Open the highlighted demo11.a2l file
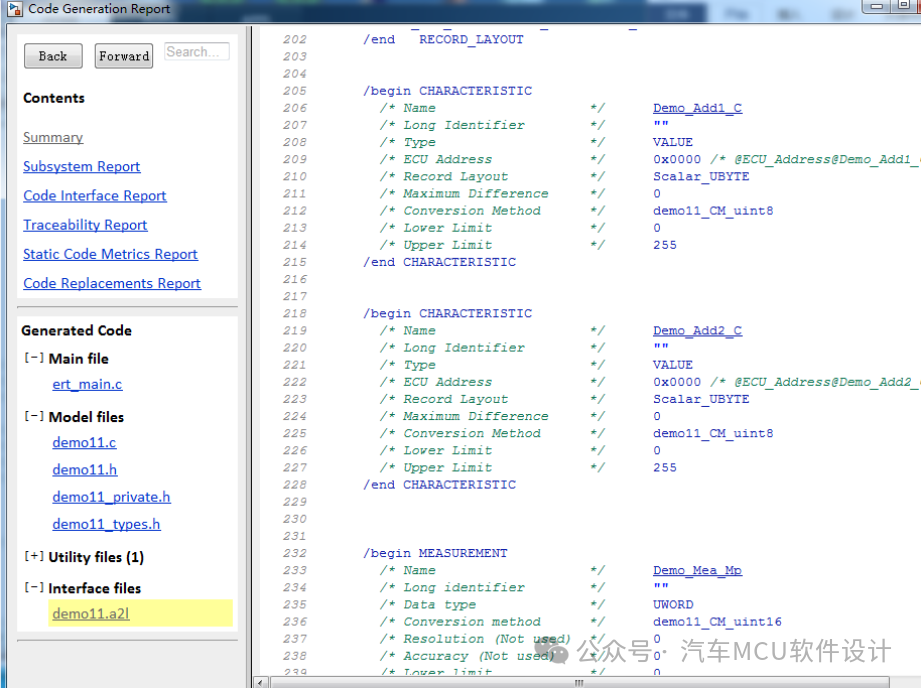Screen dimensions: 921x688 (x=90, y=613)
